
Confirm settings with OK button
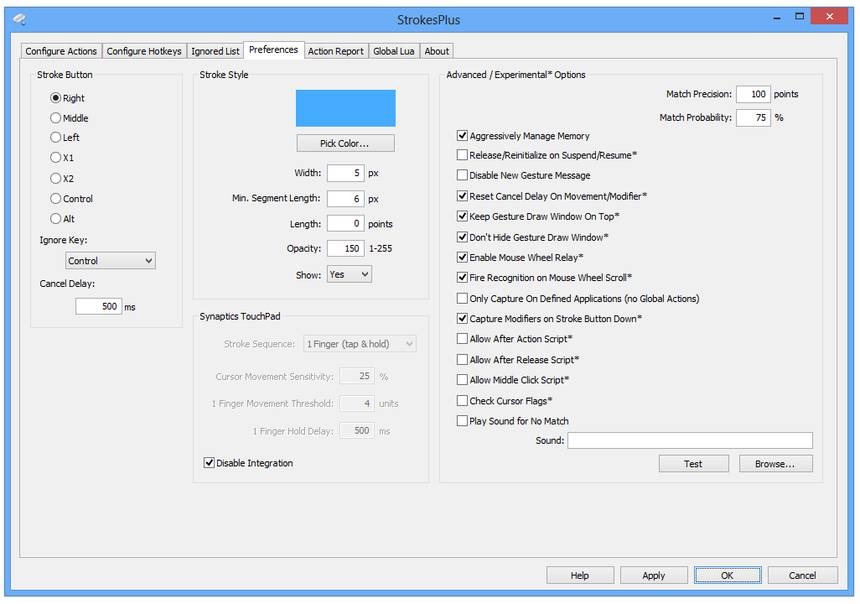pos(727,575)
